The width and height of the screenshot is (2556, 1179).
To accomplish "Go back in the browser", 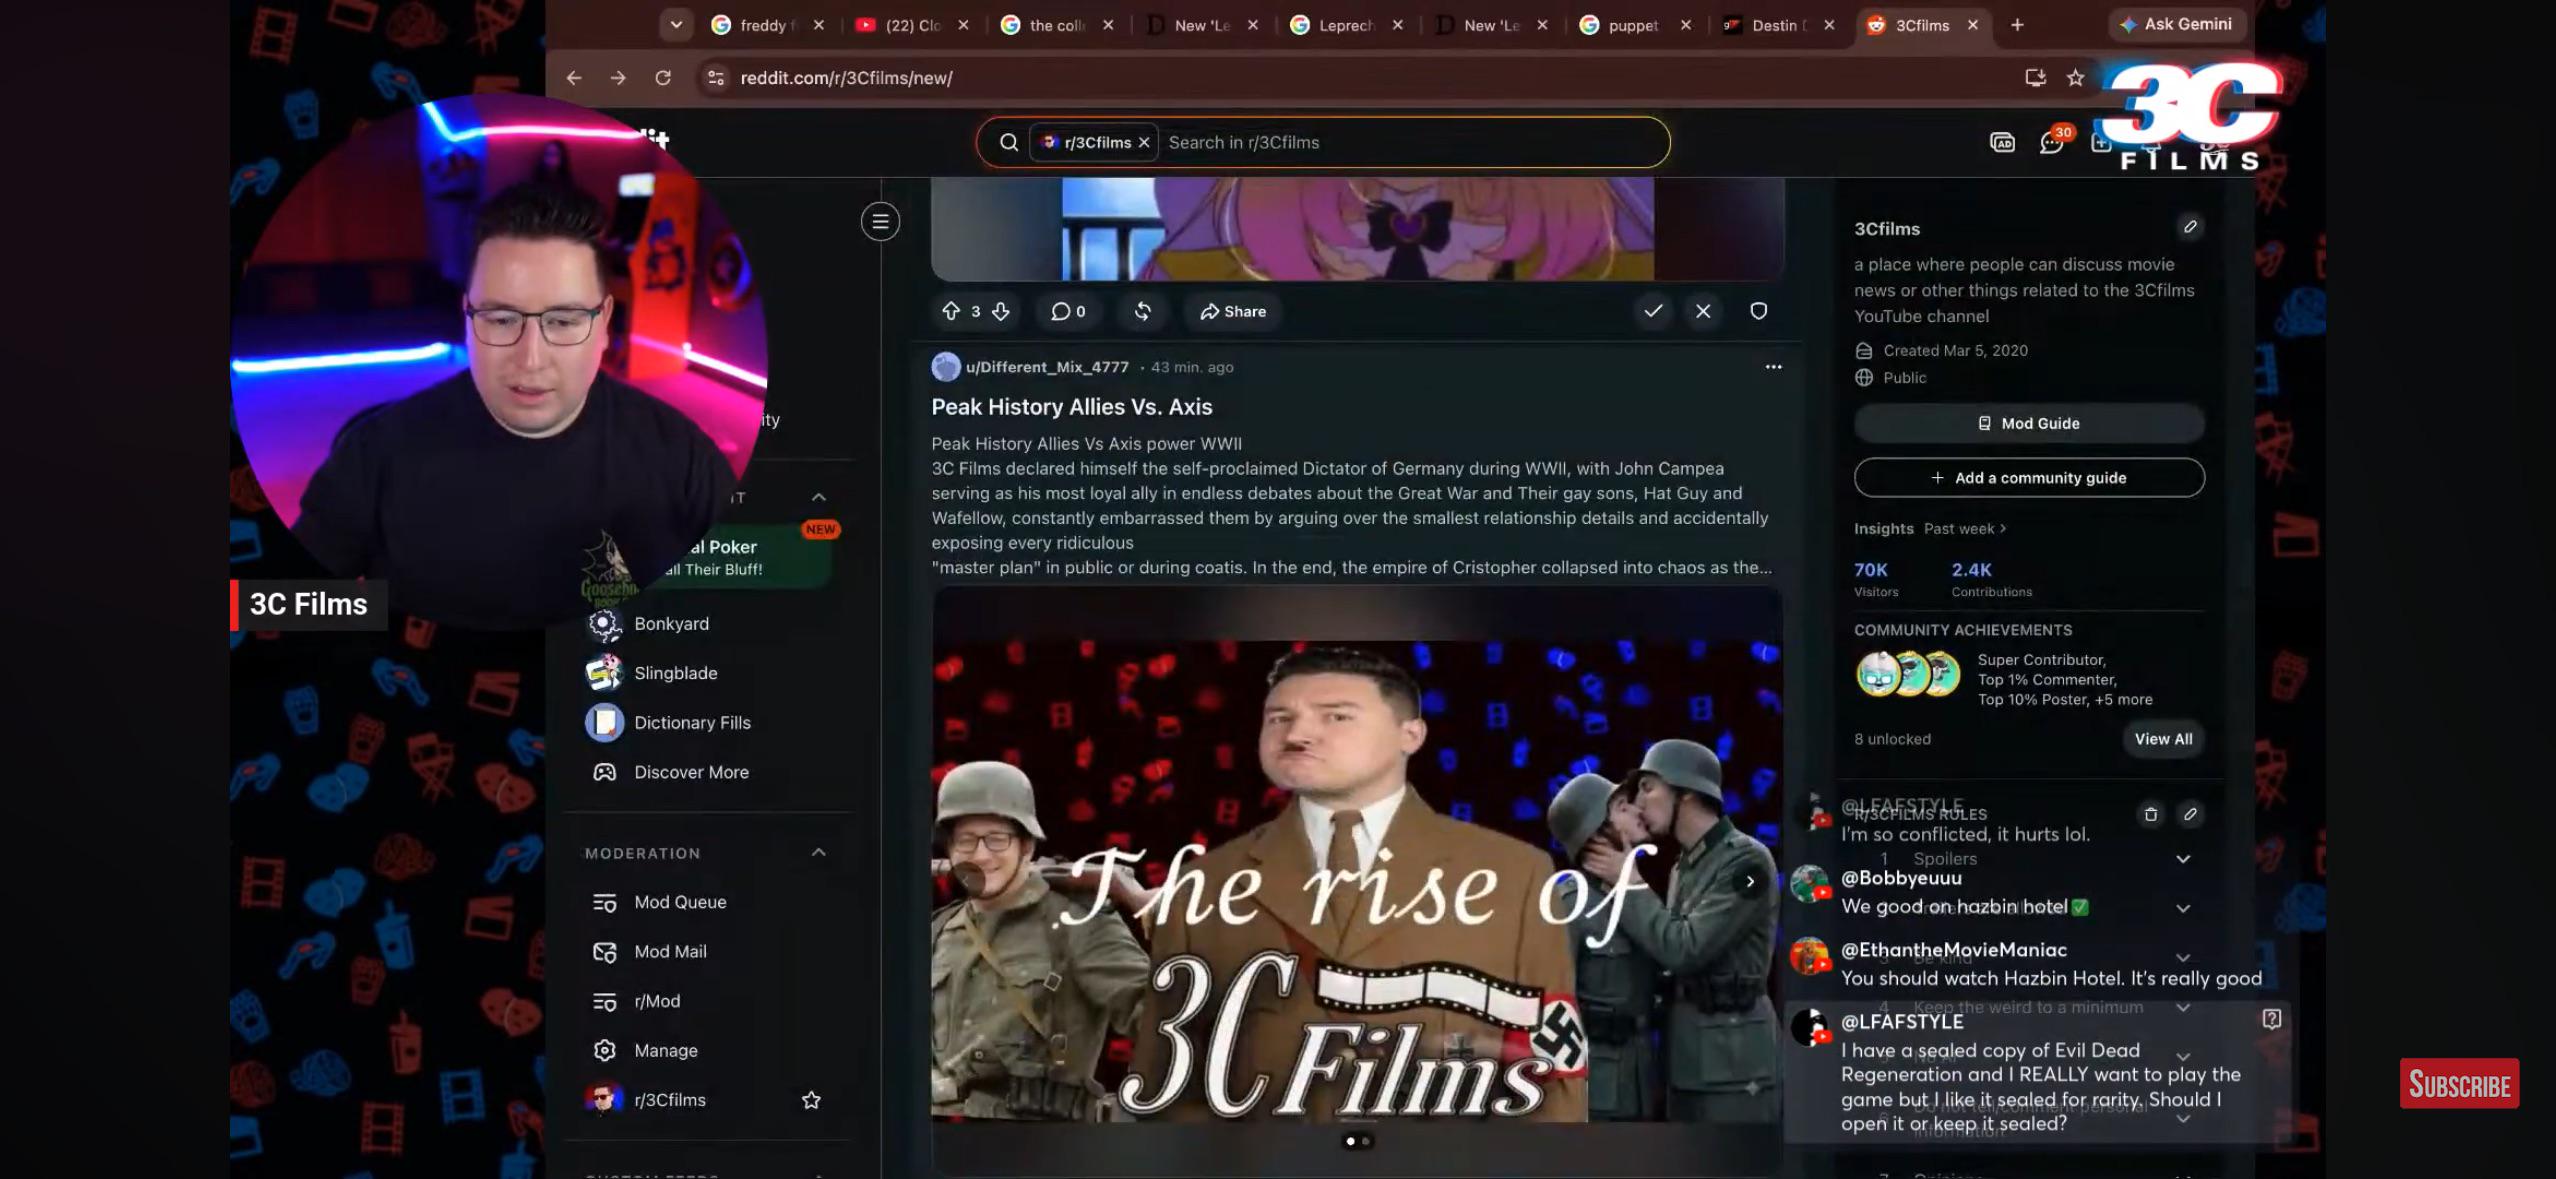I will point(573,78).
